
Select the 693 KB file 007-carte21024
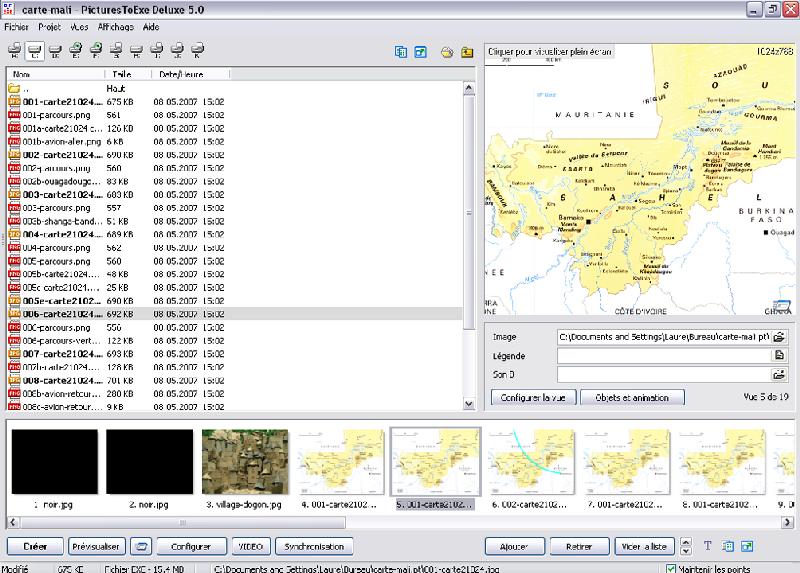(x=235, y=354)
